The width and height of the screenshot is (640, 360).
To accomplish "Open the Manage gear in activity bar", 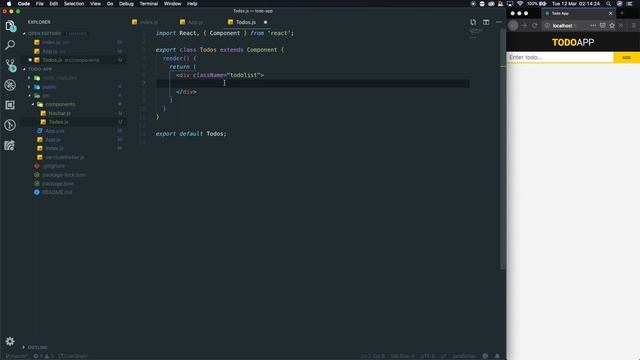I will coord(10,341).
